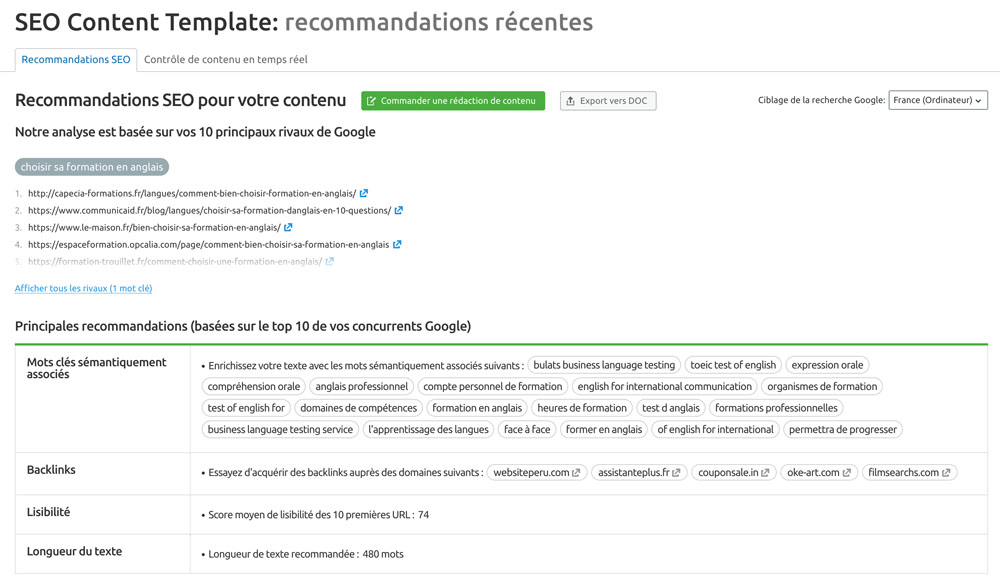Click external link icon beside couponsale.in

coord(765,473)
